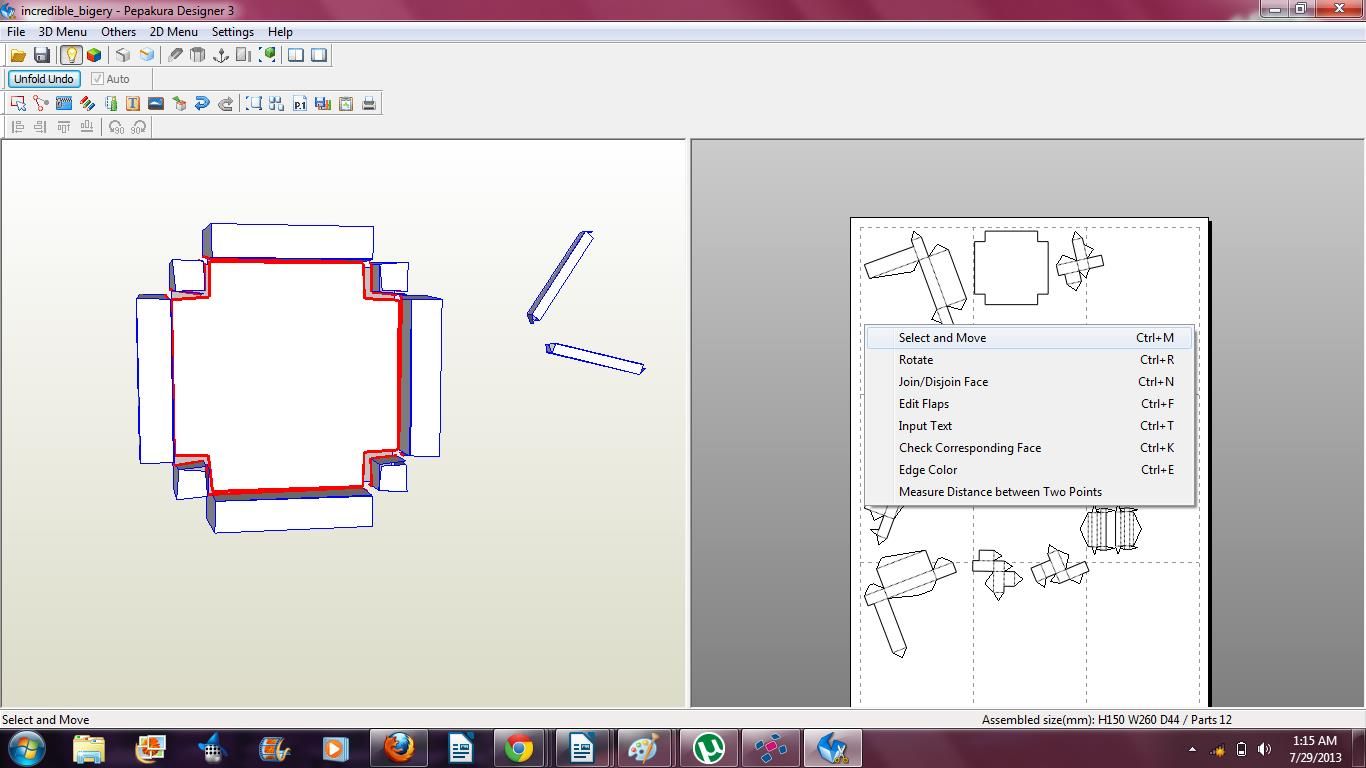Screen dimensions: 1366x768
Task: Activate the light bulb shading icon
Action: pos(70,55)
